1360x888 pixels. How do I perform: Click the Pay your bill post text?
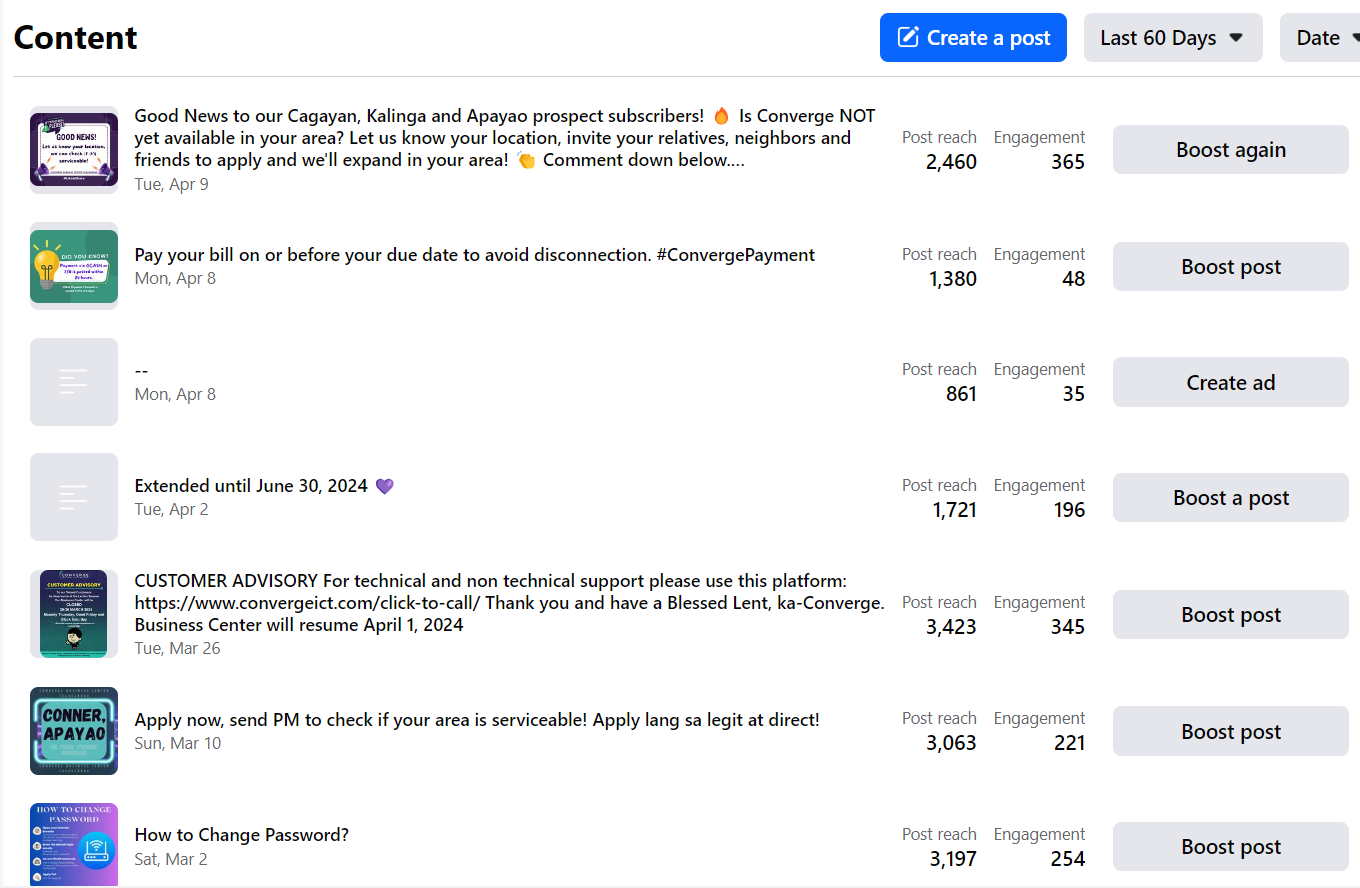[474, 255]
